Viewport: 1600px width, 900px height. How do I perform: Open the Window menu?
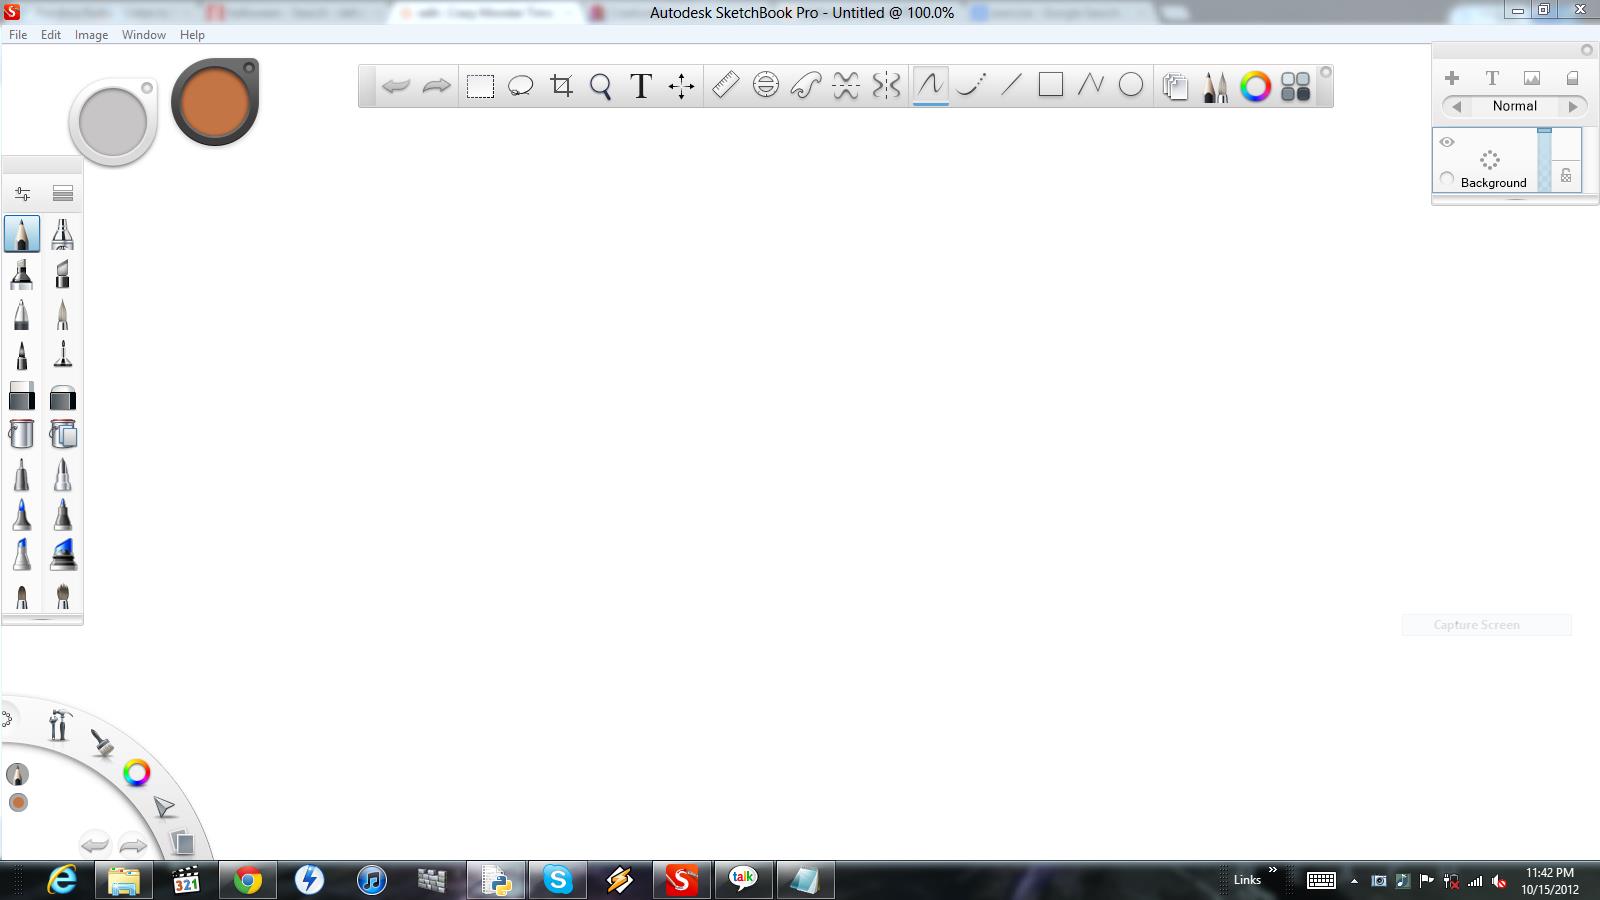[x=144, y=35]
